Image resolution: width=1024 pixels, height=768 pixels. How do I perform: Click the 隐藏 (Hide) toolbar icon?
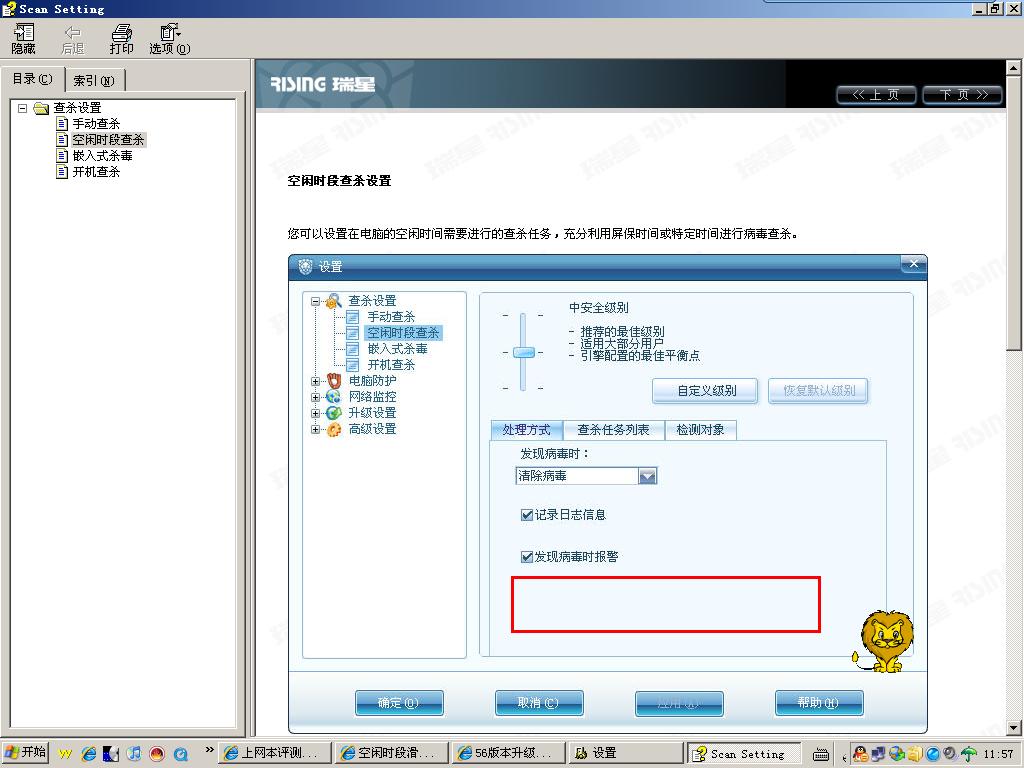point(24,39)
